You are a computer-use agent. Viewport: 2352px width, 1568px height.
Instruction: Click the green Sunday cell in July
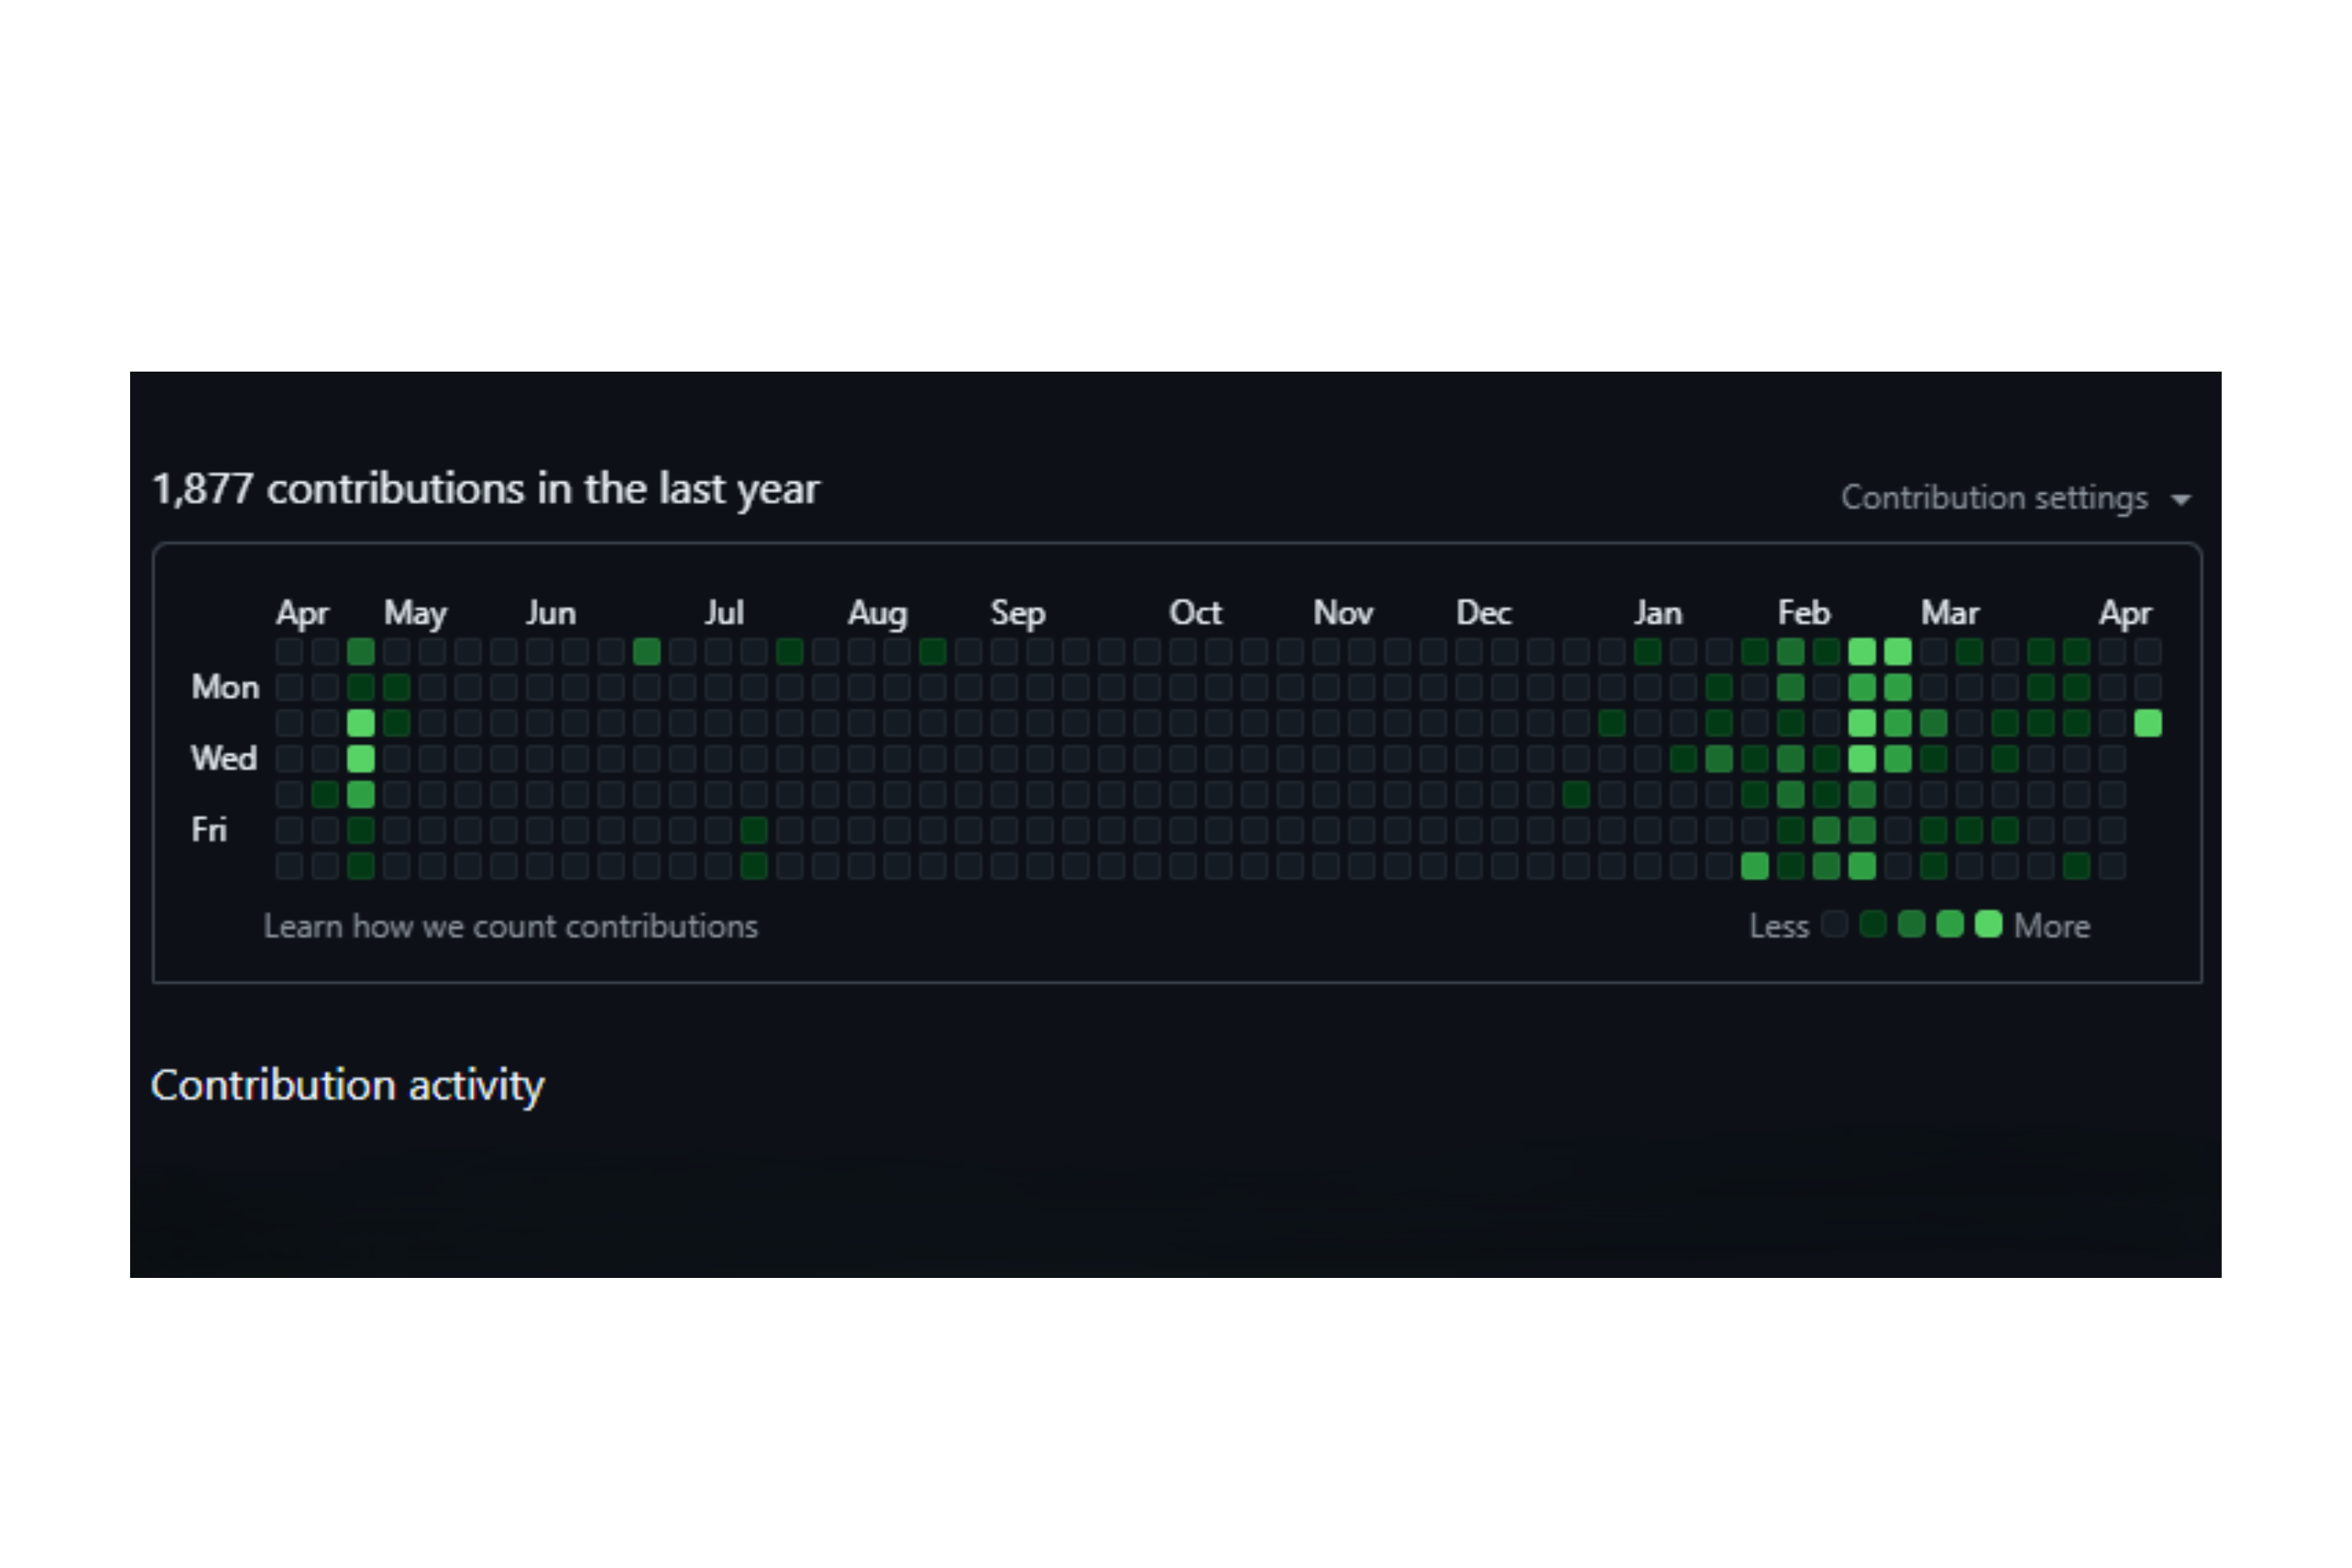click(790, 652)
